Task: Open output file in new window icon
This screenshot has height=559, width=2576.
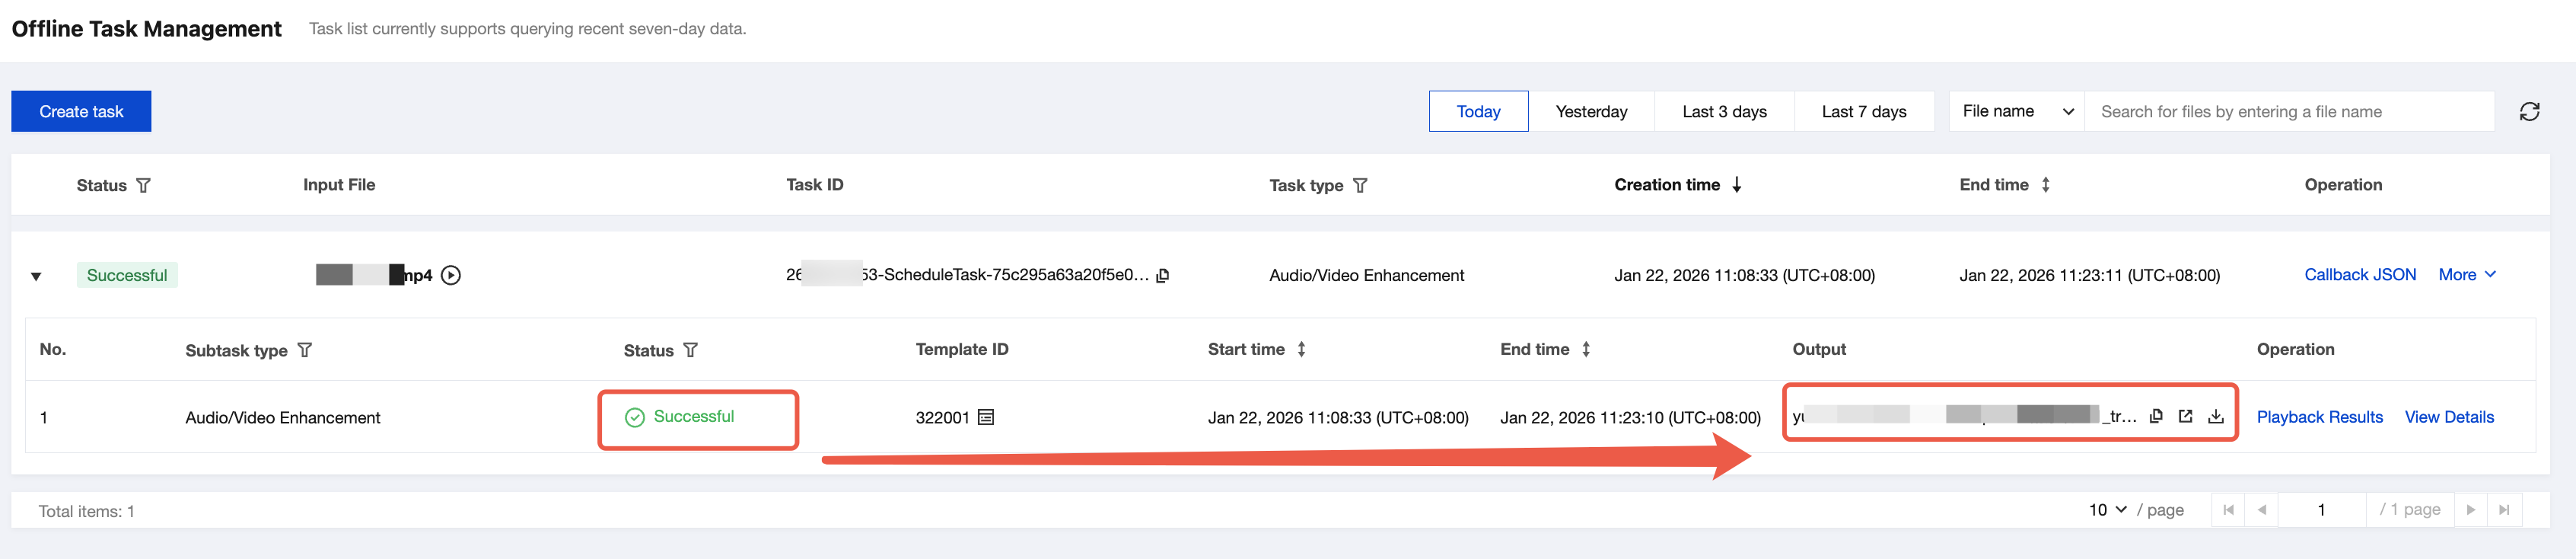Action: point(2185,416)
